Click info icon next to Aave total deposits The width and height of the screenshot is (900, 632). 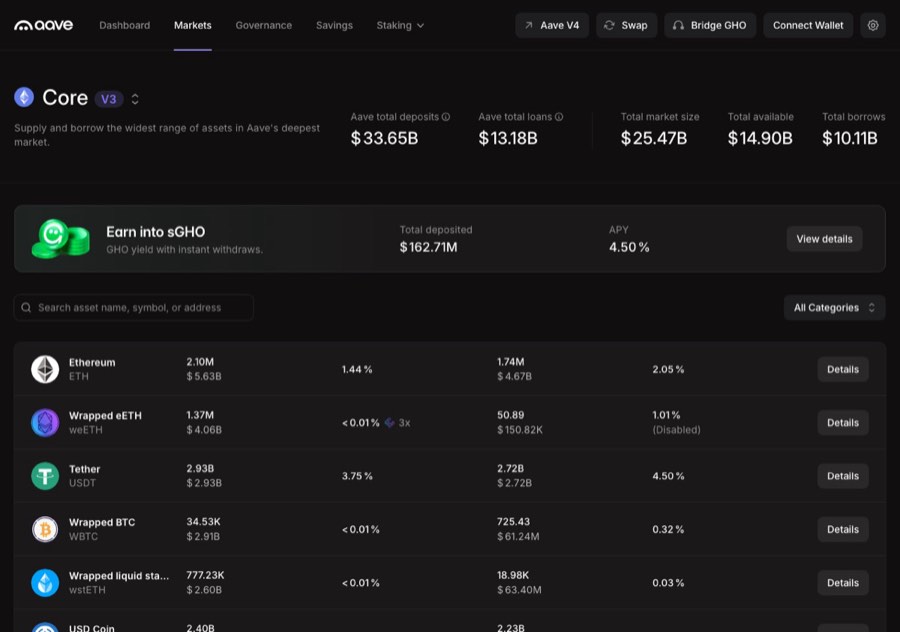[x=445, y=117]
